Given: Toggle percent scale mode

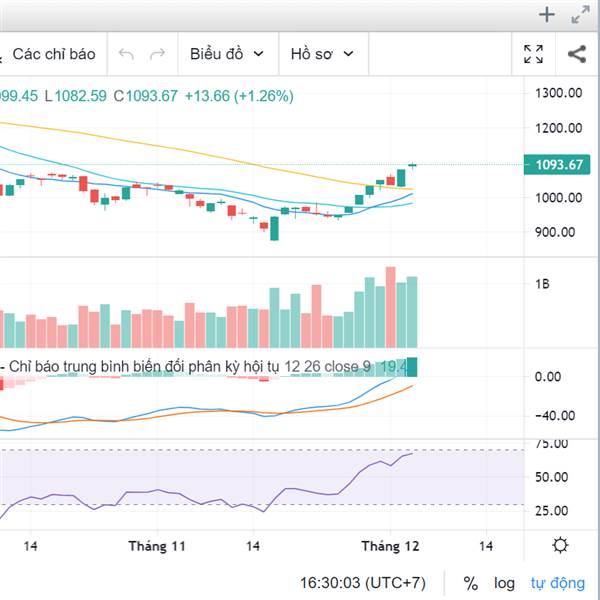Looking at the screenshot, I should (x=470, y=584).
